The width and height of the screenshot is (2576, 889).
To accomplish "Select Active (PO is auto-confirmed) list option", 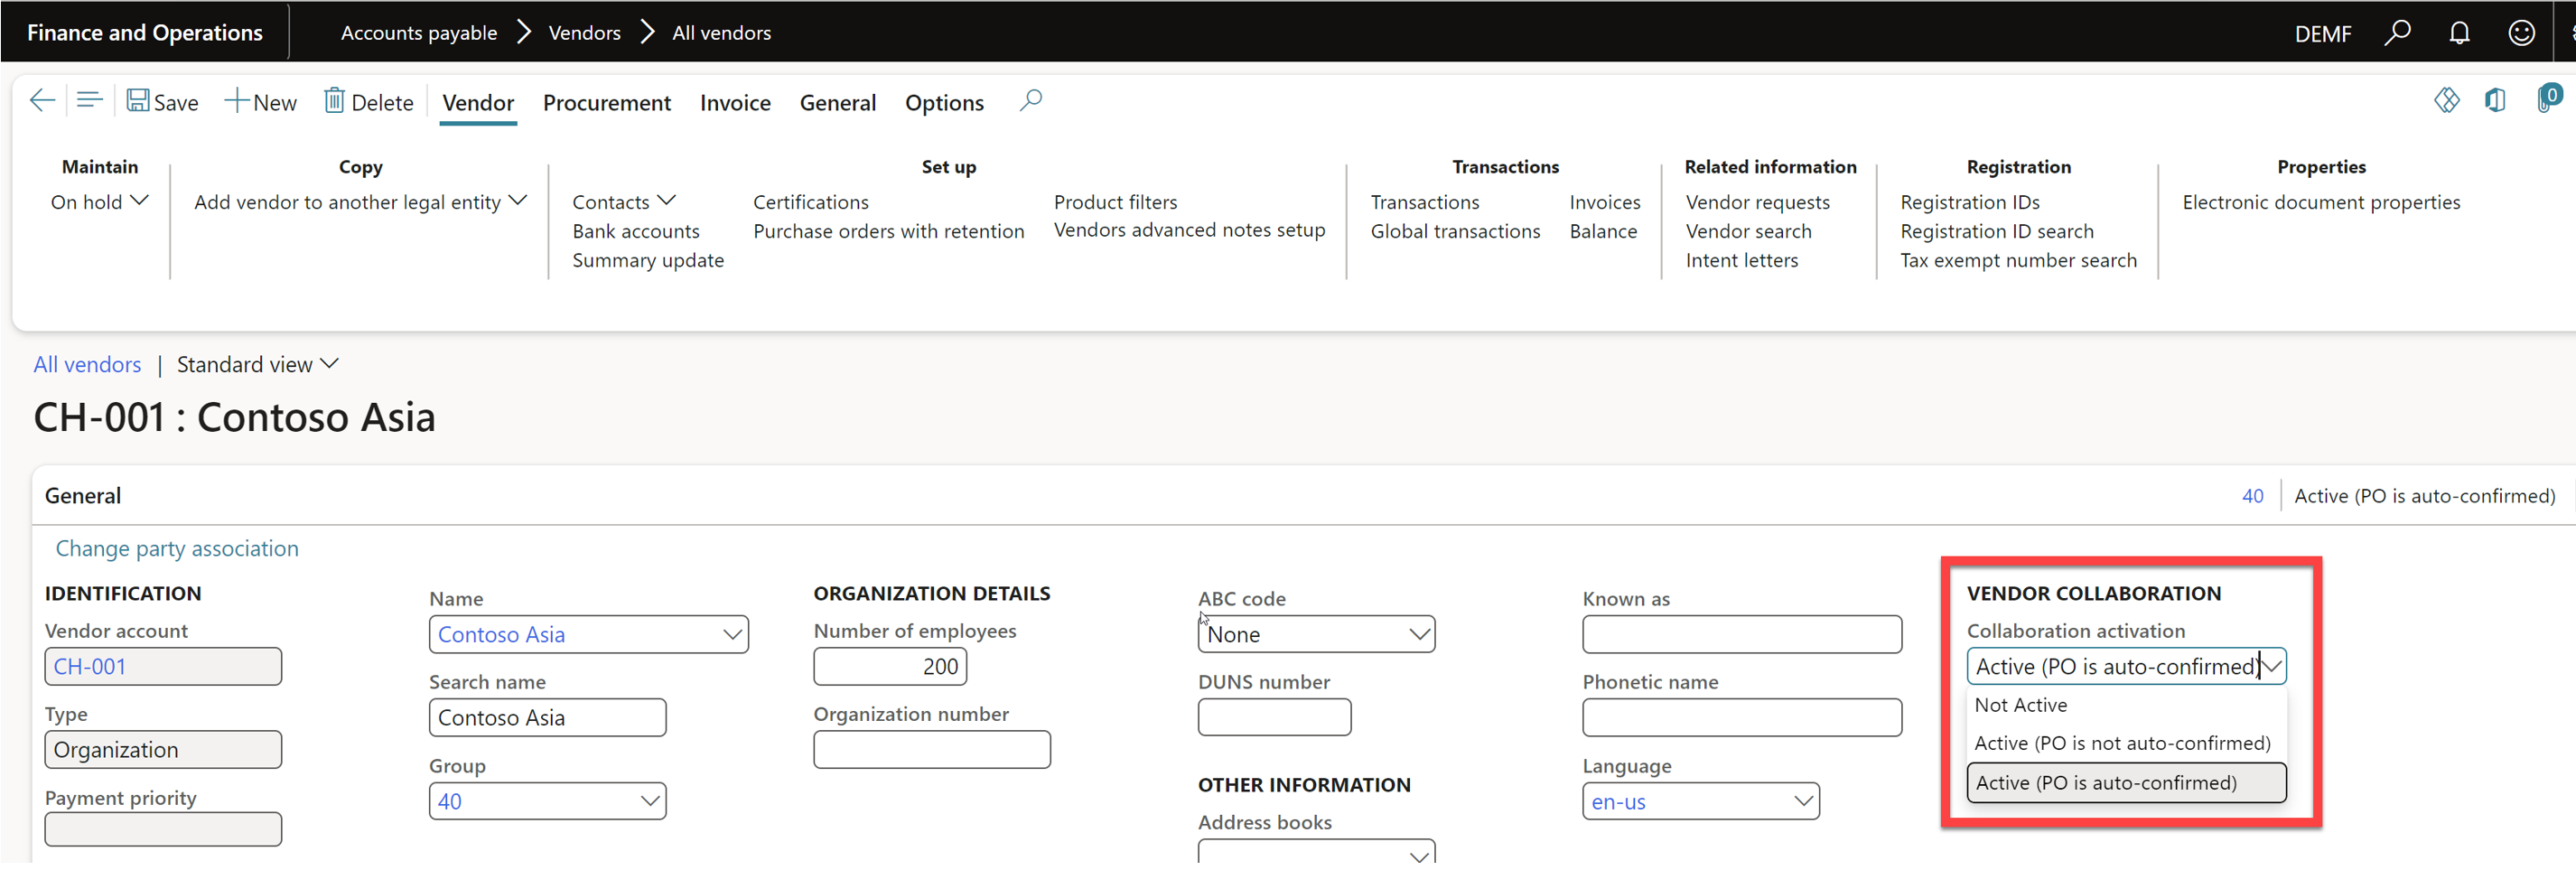I will [x=2126, y=783].
